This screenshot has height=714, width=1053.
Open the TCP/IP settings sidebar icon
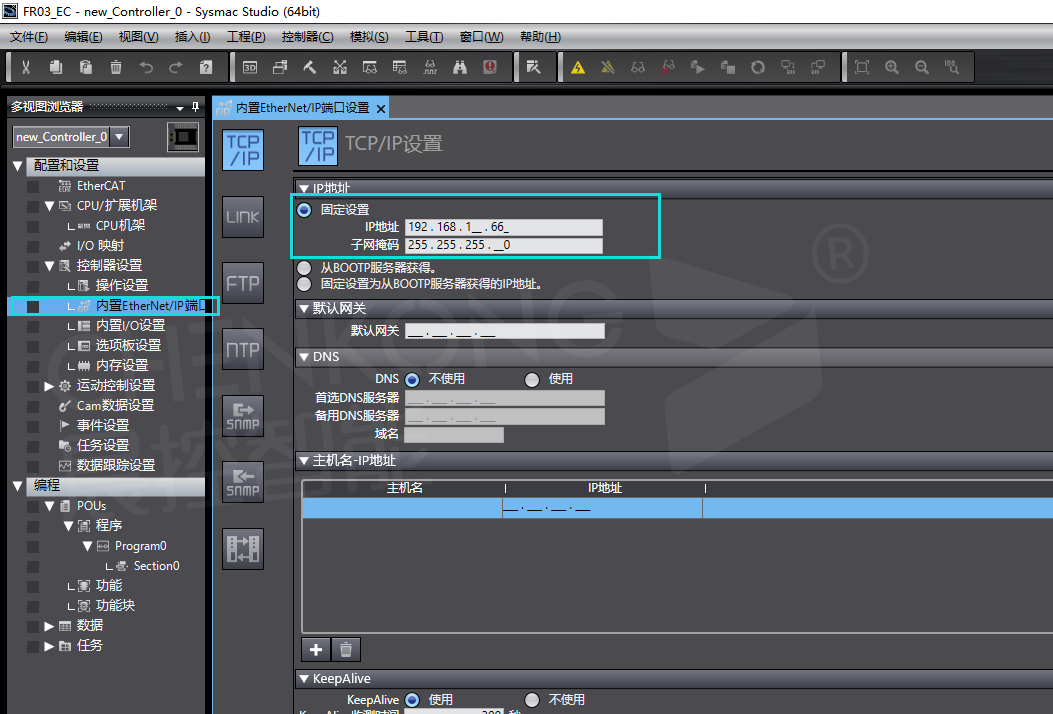click(242, 150)
